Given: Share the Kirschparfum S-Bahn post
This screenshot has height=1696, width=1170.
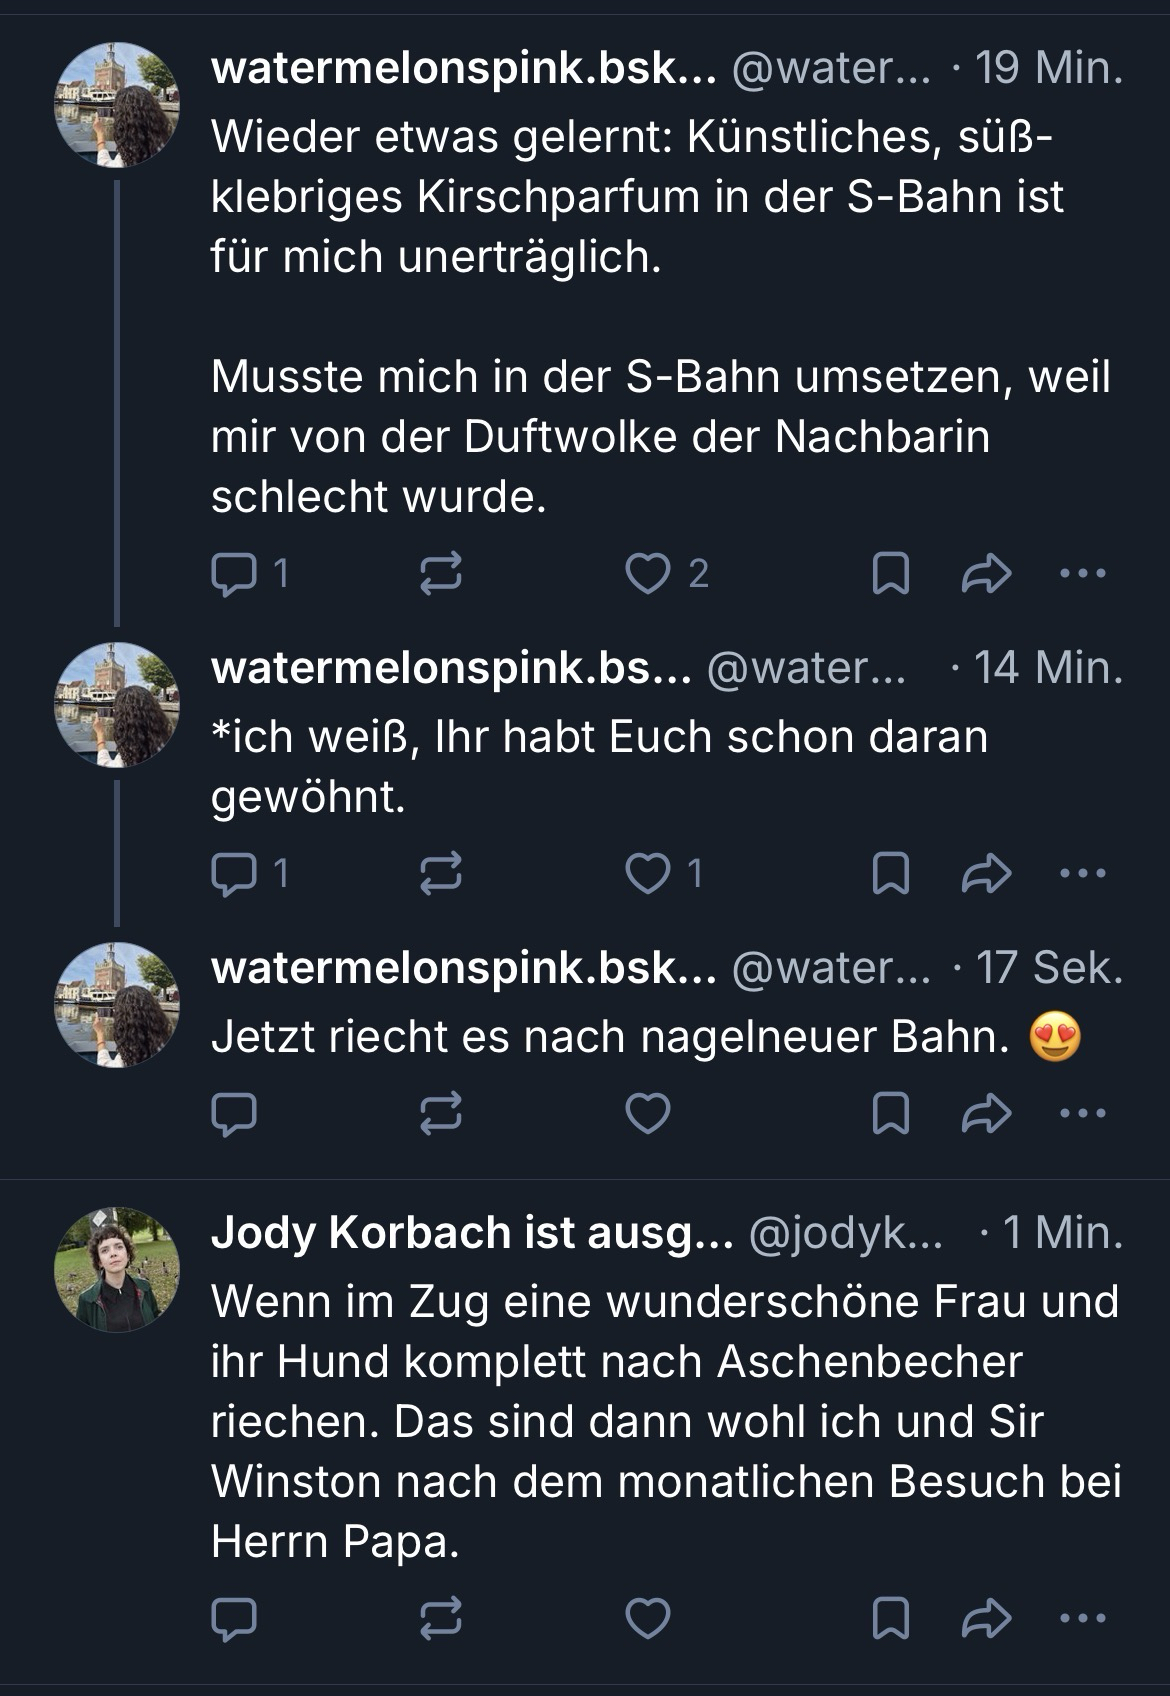Looking at the screenshot, I should click(986, 574).
